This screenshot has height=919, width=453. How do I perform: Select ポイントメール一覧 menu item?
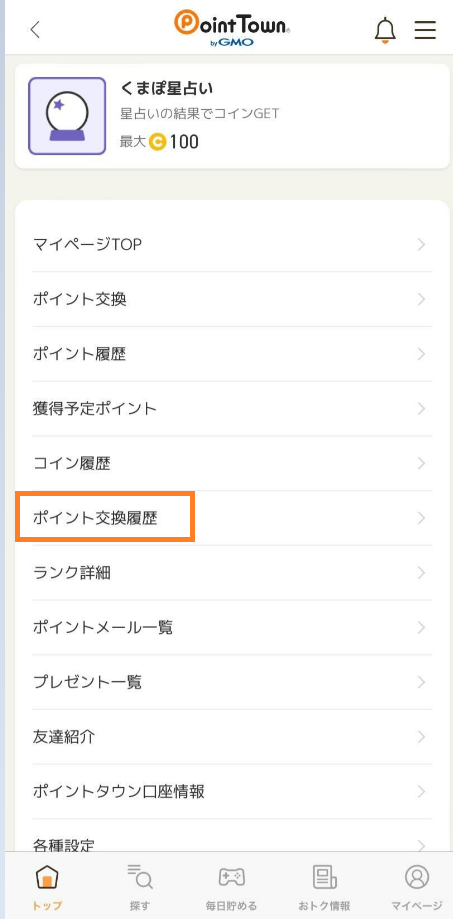coord(232,628)
